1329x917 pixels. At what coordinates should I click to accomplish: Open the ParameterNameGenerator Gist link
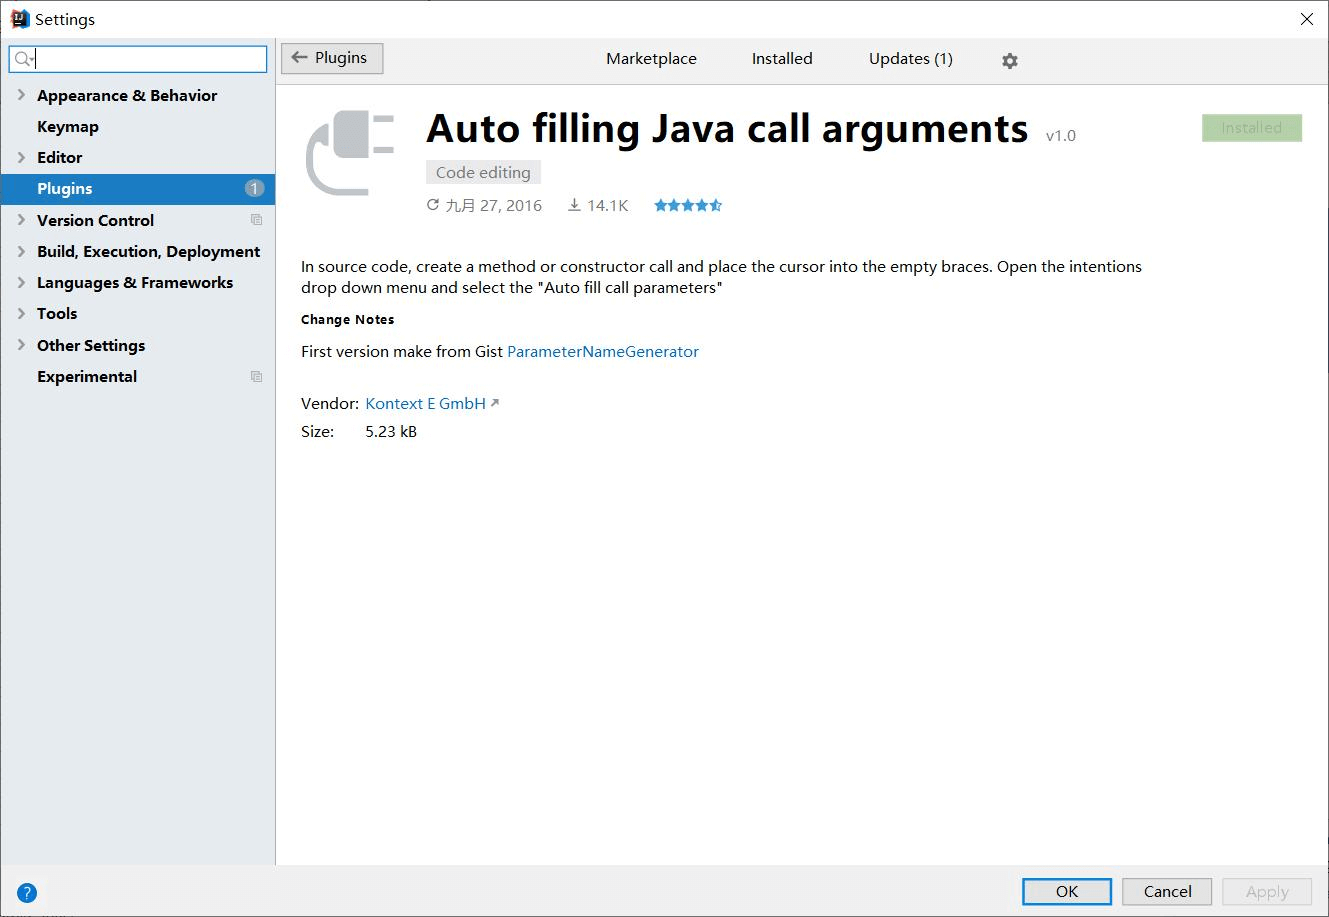[602, 352]
